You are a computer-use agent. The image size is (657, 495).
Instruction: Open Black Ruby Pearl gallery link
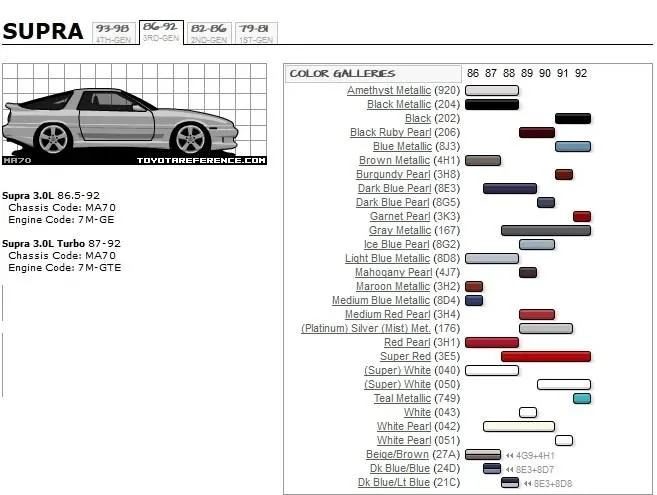[x=391, y=132]
